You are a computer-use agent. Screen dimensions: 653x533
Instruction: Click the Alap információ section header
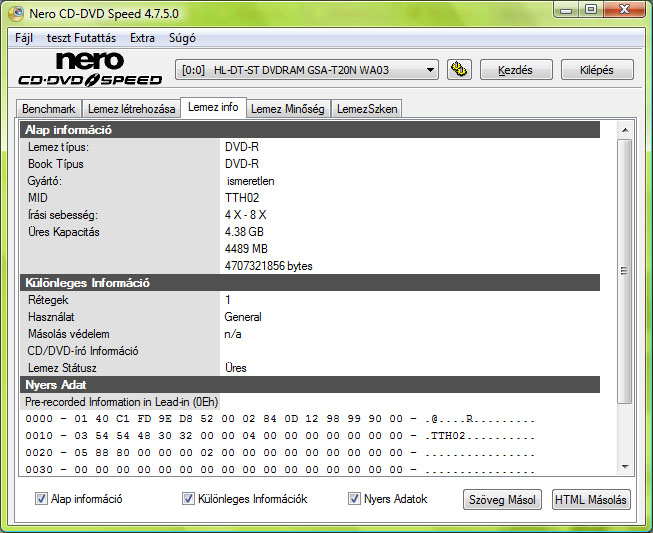click(310, 130)
